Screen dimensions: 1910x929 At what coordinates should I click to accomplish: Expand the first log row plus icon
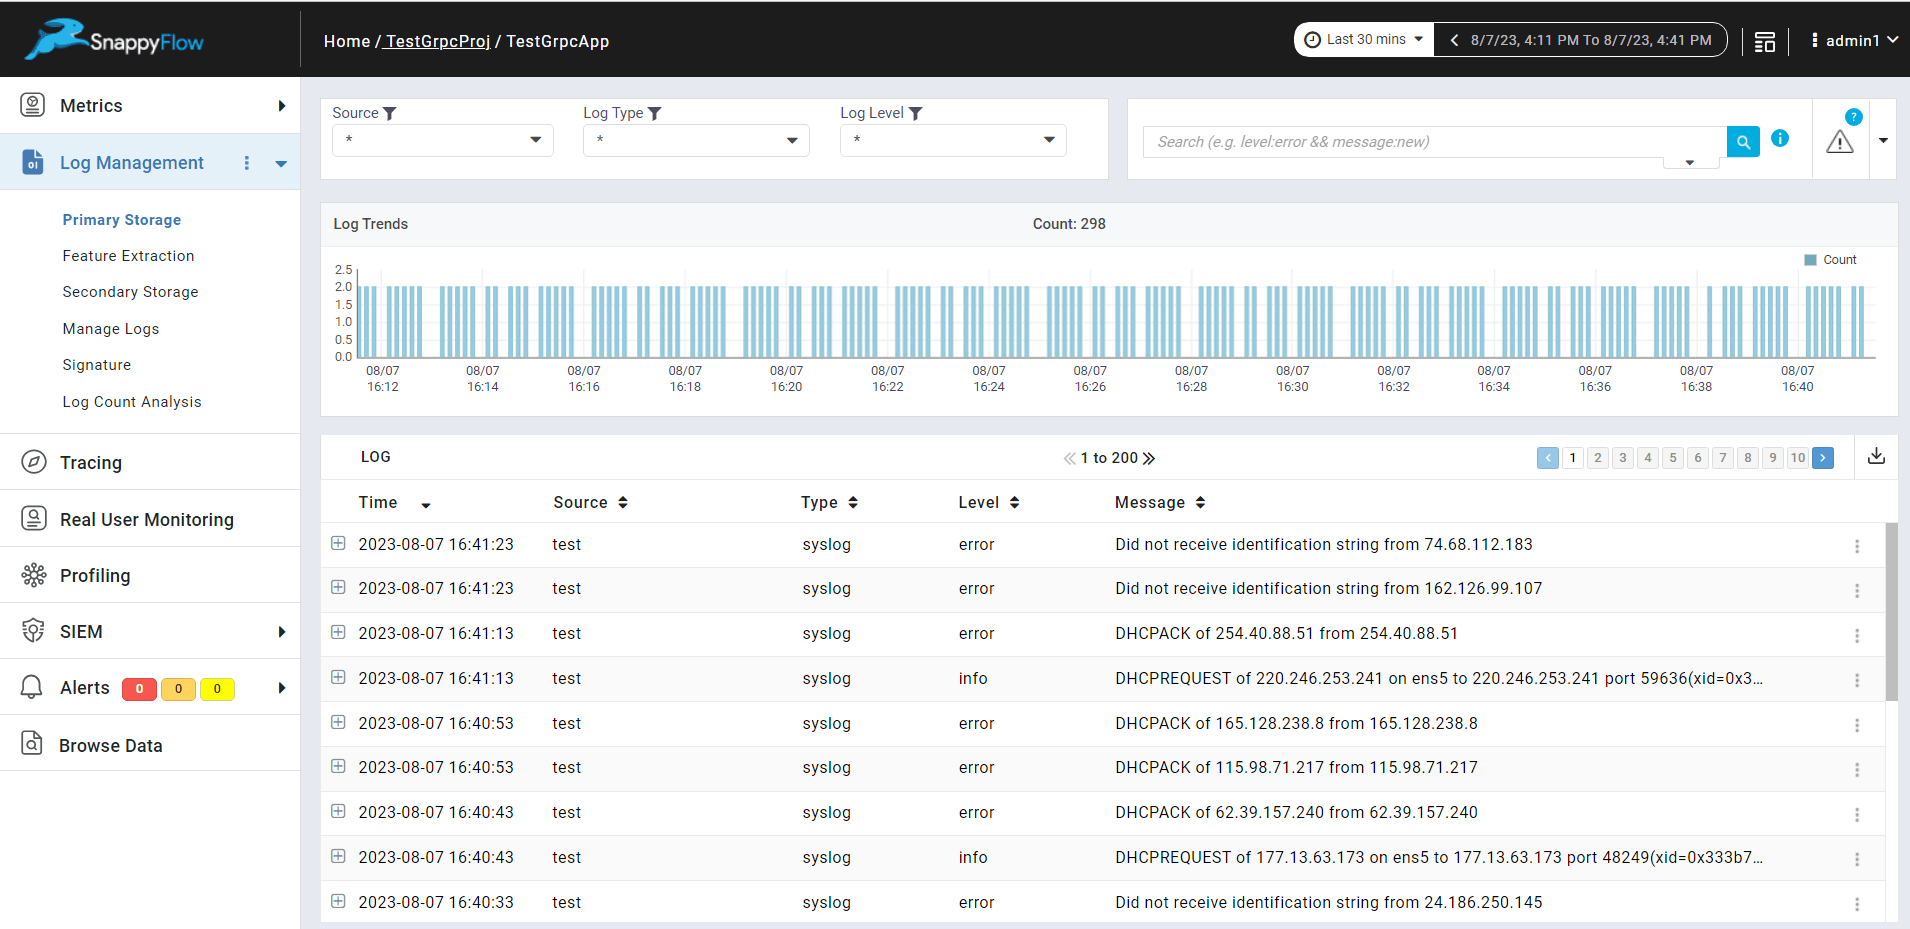[x=338, y=543]
